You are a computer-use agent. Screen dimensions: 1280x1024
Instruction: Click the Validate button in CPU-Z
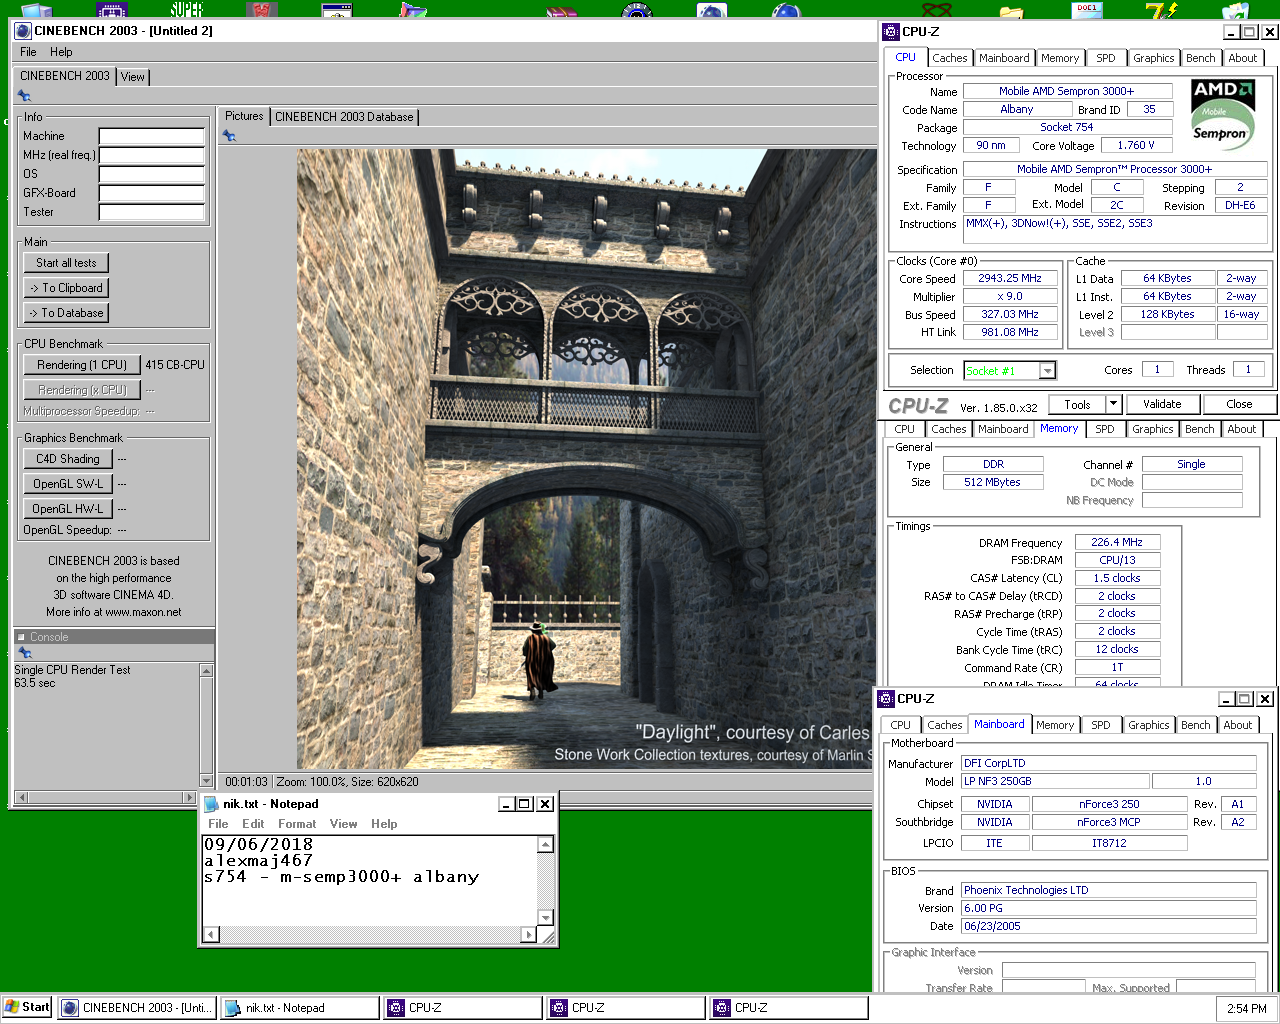(x=1162, y=404)
